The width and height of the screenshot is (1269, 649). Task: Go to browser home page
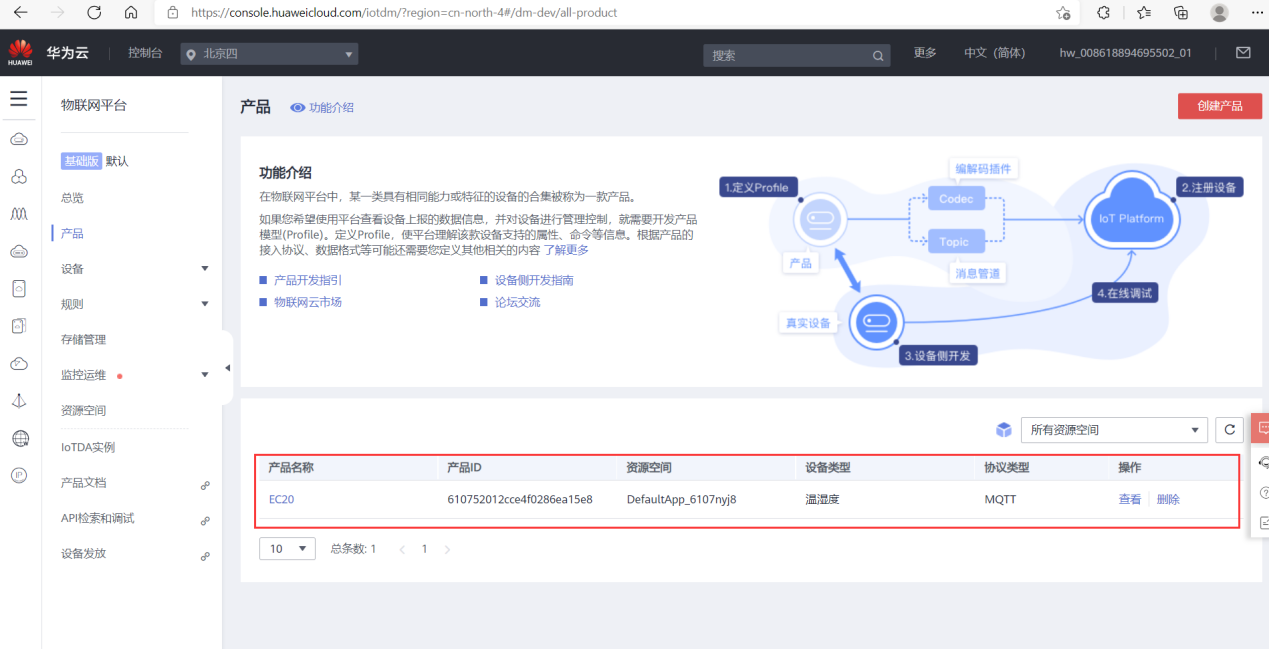point(131,13)
